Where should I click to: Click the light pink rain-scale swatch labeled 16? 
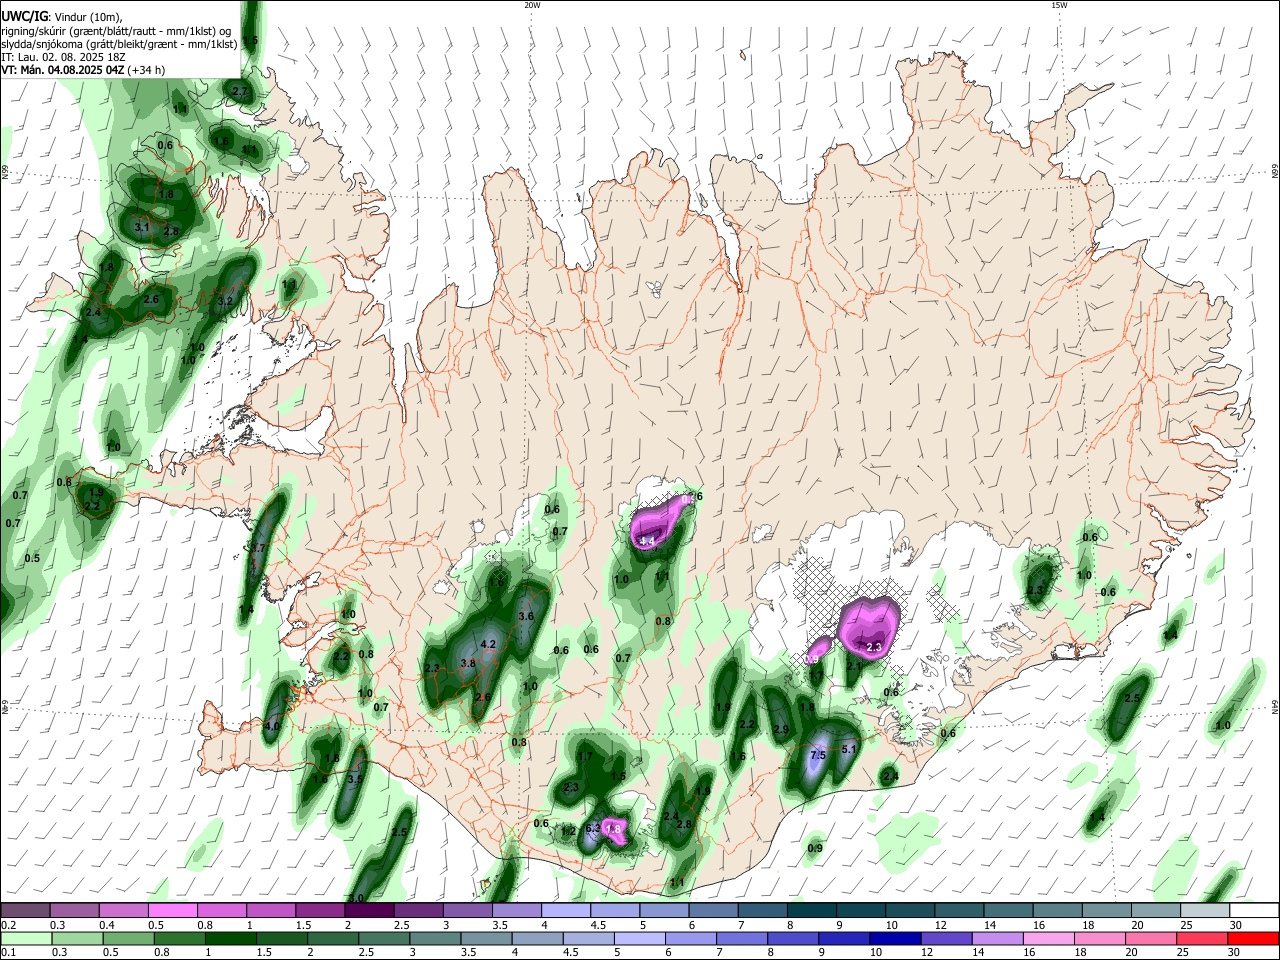(1048, 938)
